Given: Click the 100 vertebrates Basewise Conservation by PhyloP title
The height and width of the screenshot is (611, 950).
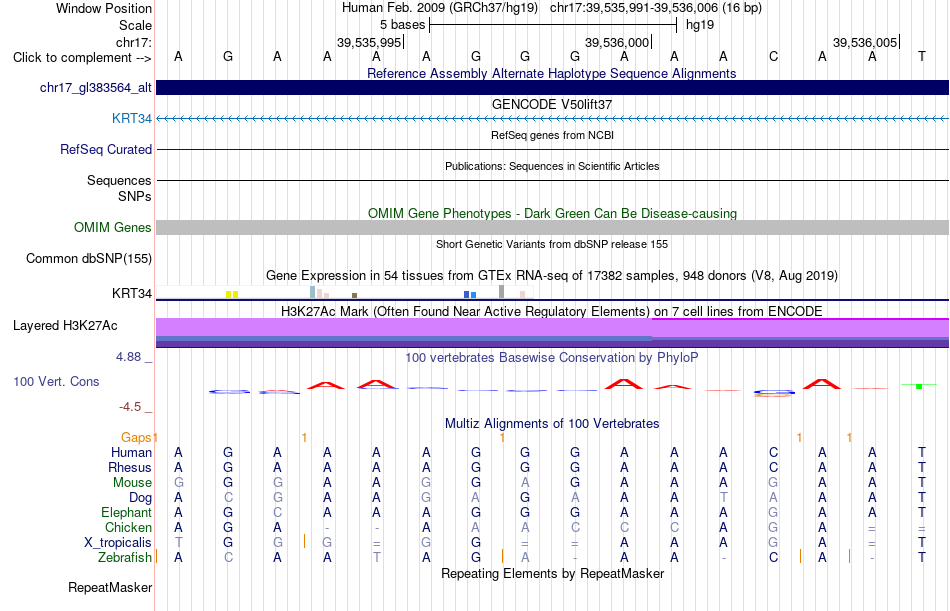Looking at the screenshot, I should point(552,358).
